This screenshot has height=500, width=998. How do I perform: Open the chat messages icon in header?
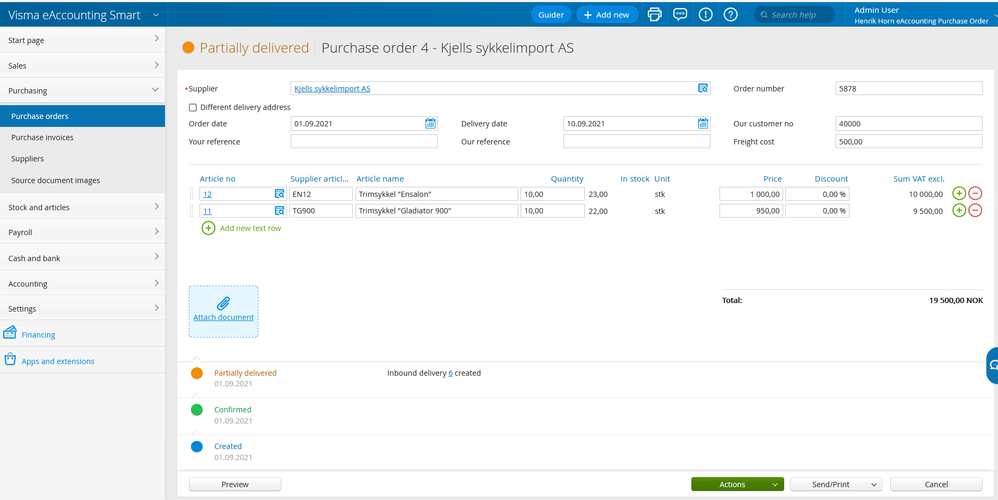click(680, 15)
